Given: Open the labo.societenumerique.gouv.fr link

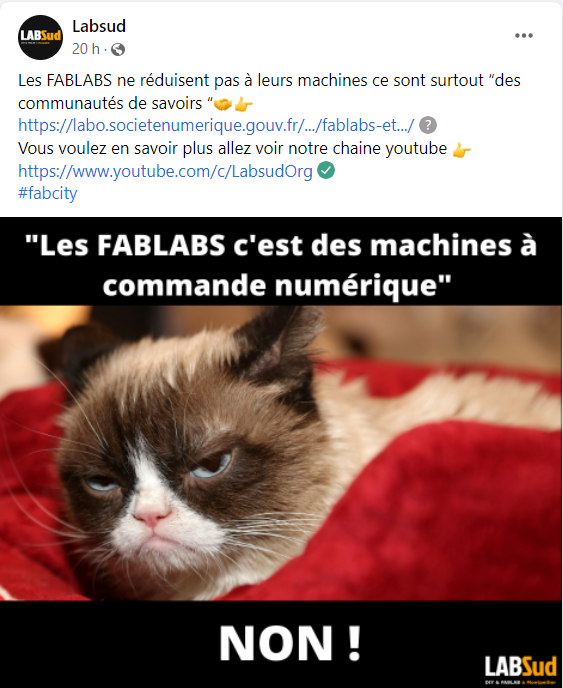Looking at the screenshot, I should point(216,125).
